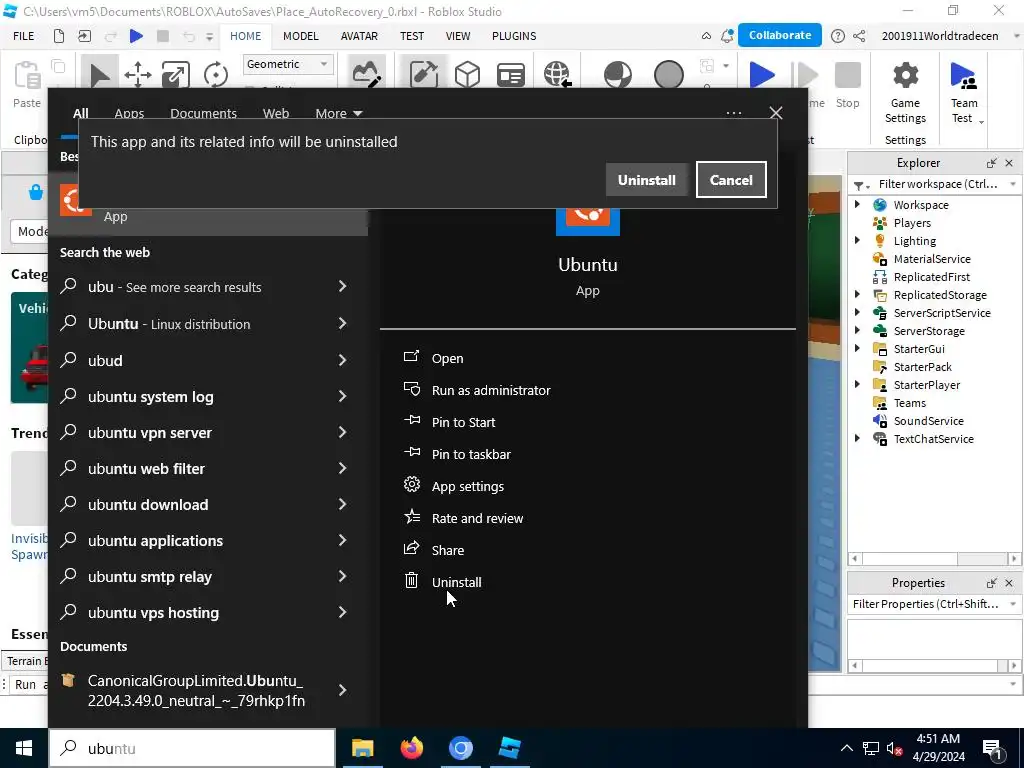Expand ReplicatedStorage in Explorer

pyautogui.click(x=857, y=295)
